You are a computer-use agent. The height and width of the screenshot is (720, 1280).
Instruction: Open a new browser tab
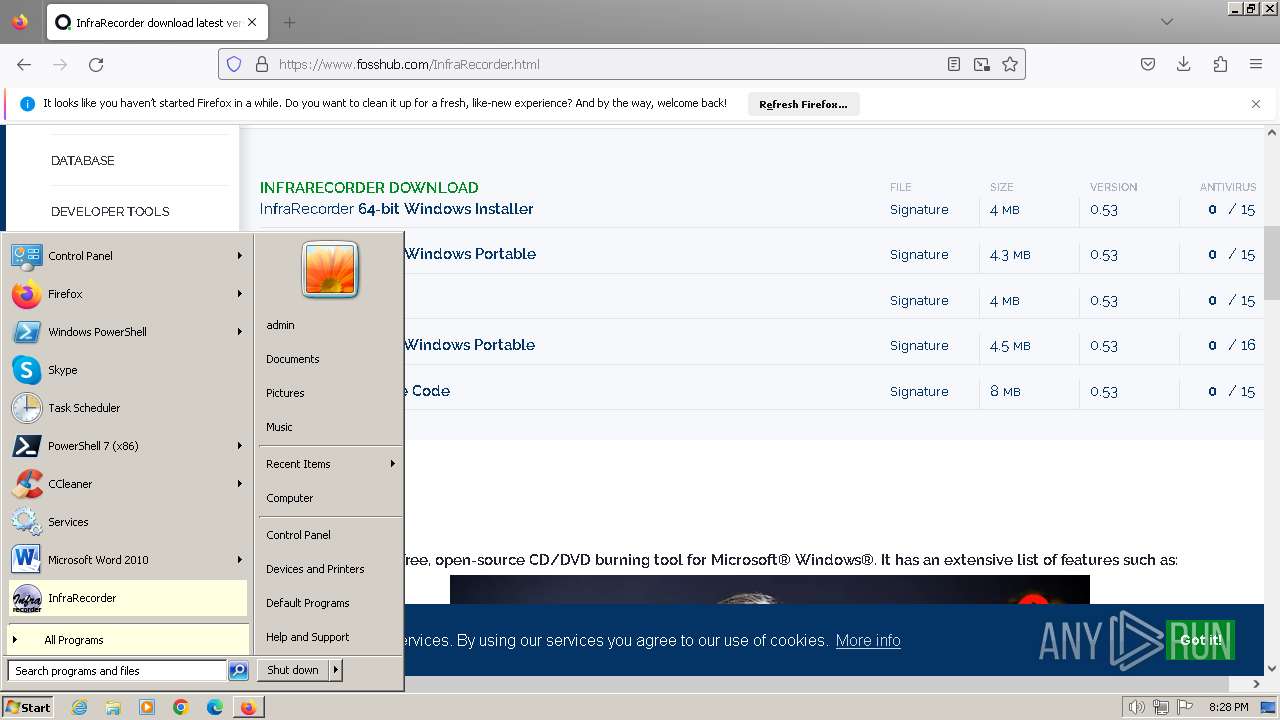(x=289, y=22)
